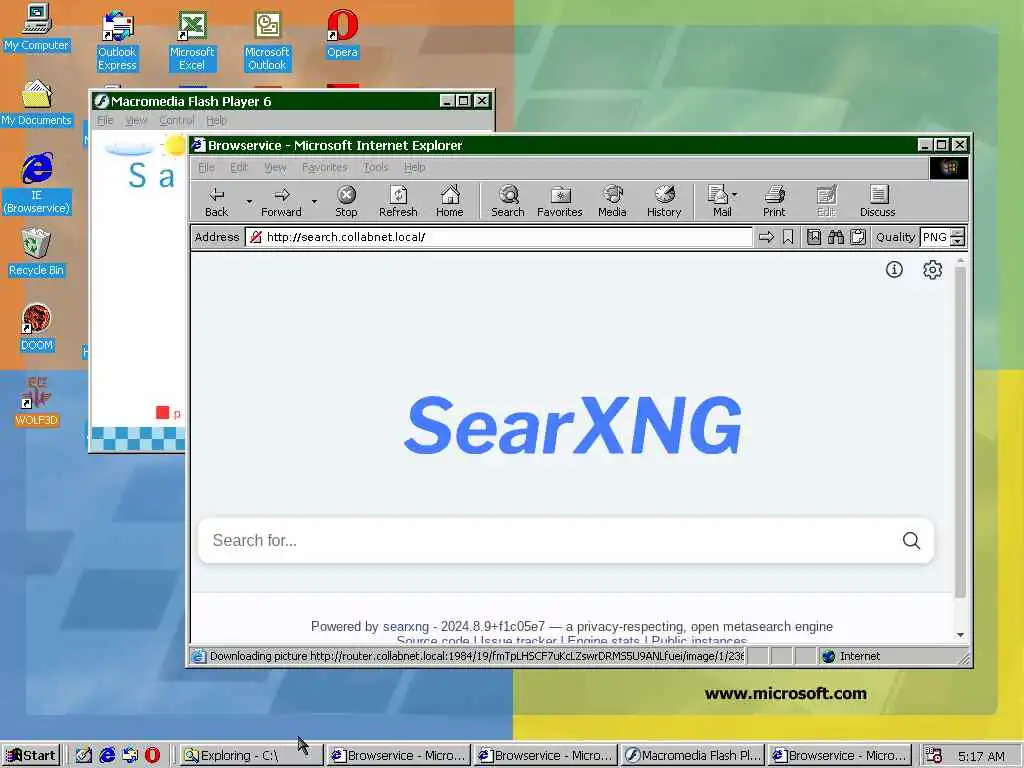Launch Outlook Express from quick launch bar
This screenshot has width=1024, height=768.
130,755
